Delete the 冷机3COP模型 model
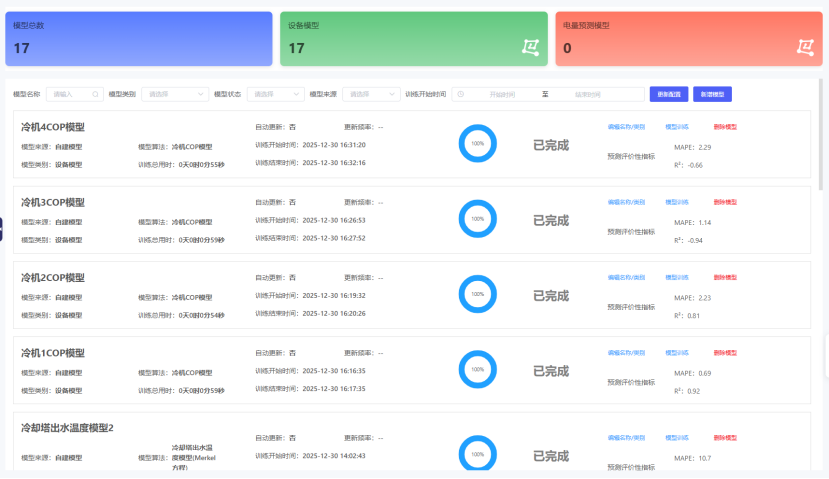 click(725, 202)
